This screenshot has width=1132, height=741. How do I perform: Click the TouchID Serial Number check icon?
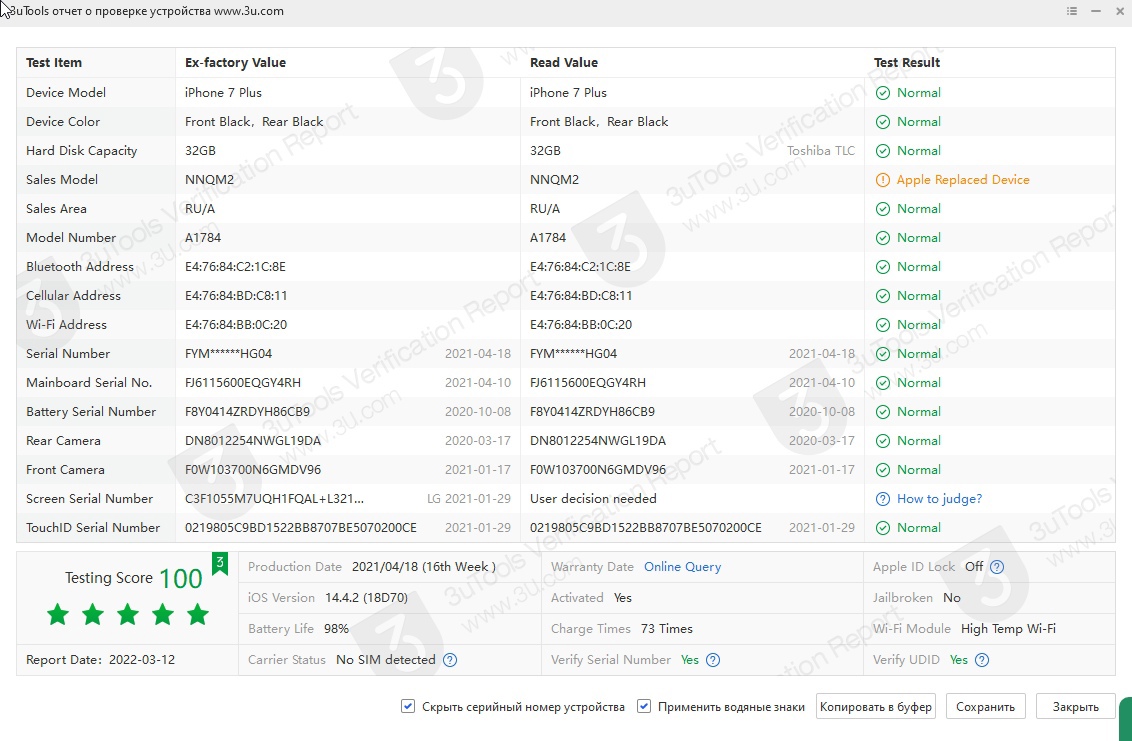coord(882,528)
